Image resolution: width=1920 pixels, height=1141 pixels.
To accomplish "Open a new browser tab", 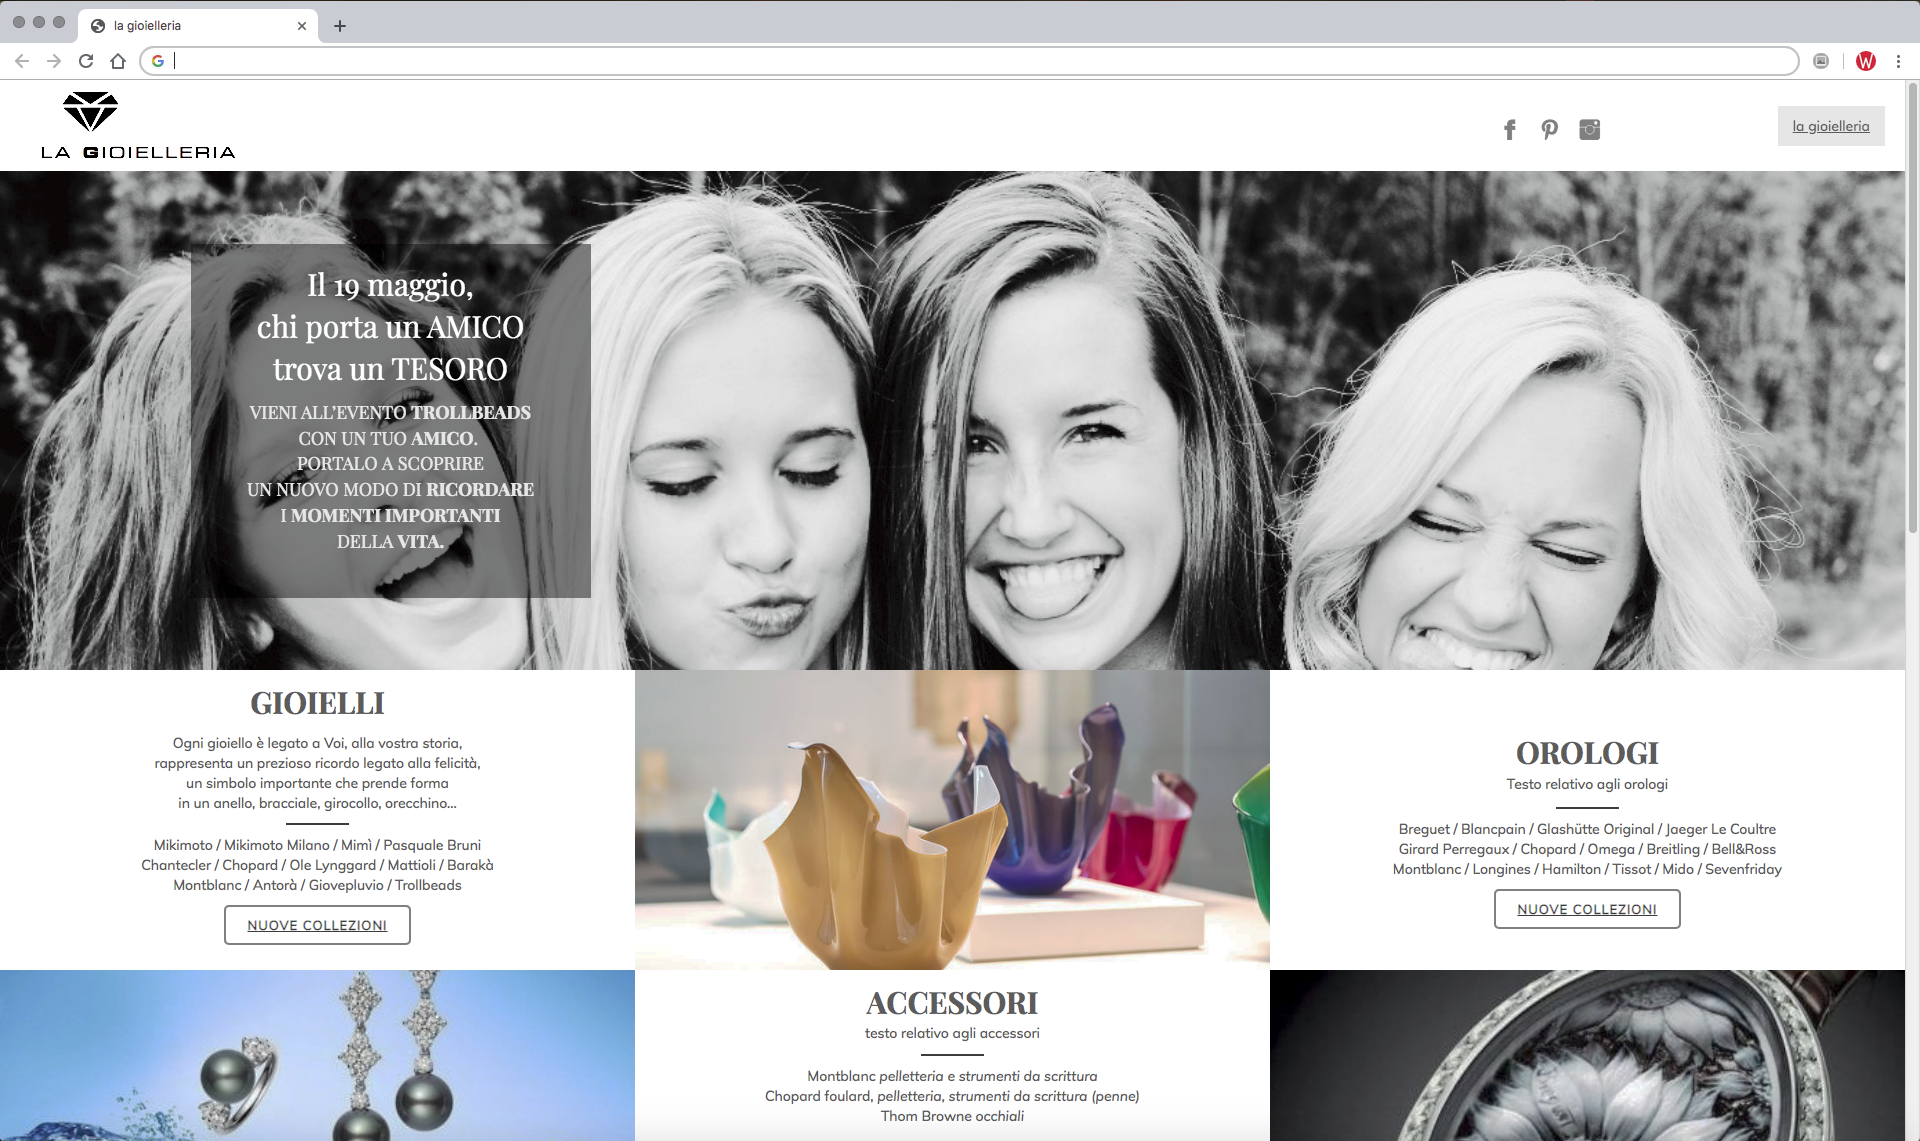I will coord(340,26).
